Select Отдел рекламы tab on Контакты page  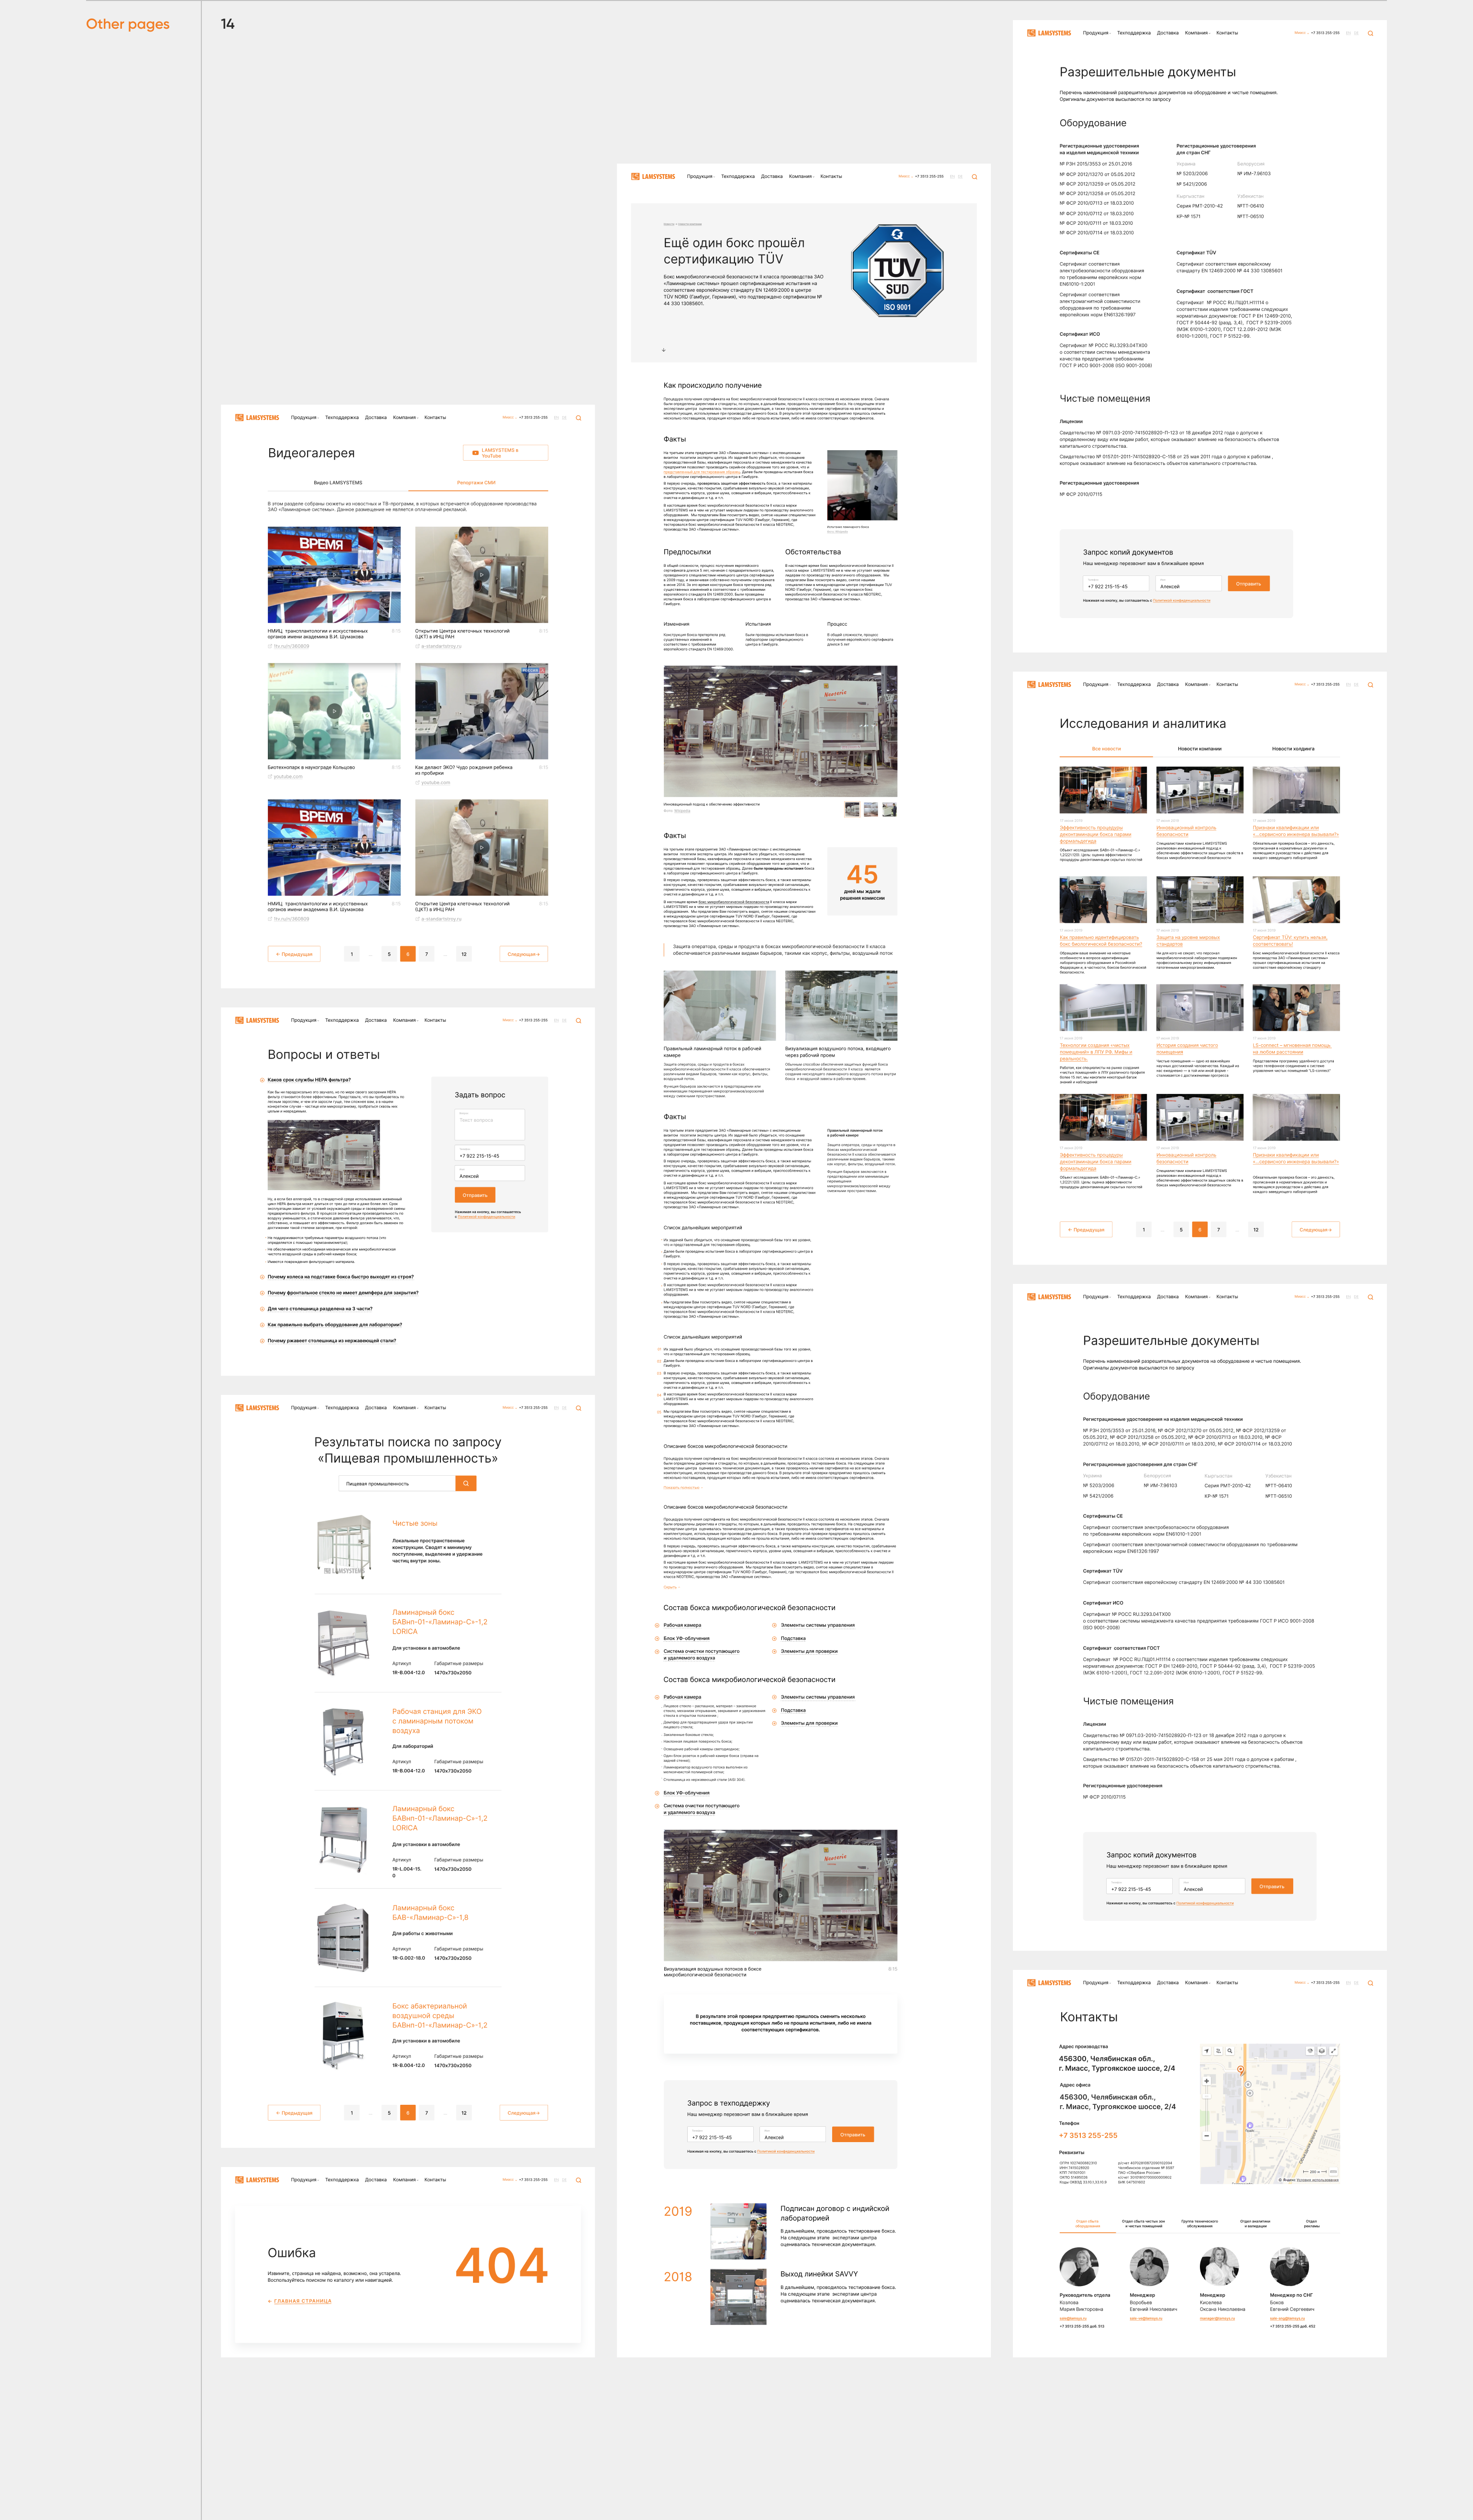[x=1311, y=2223]
